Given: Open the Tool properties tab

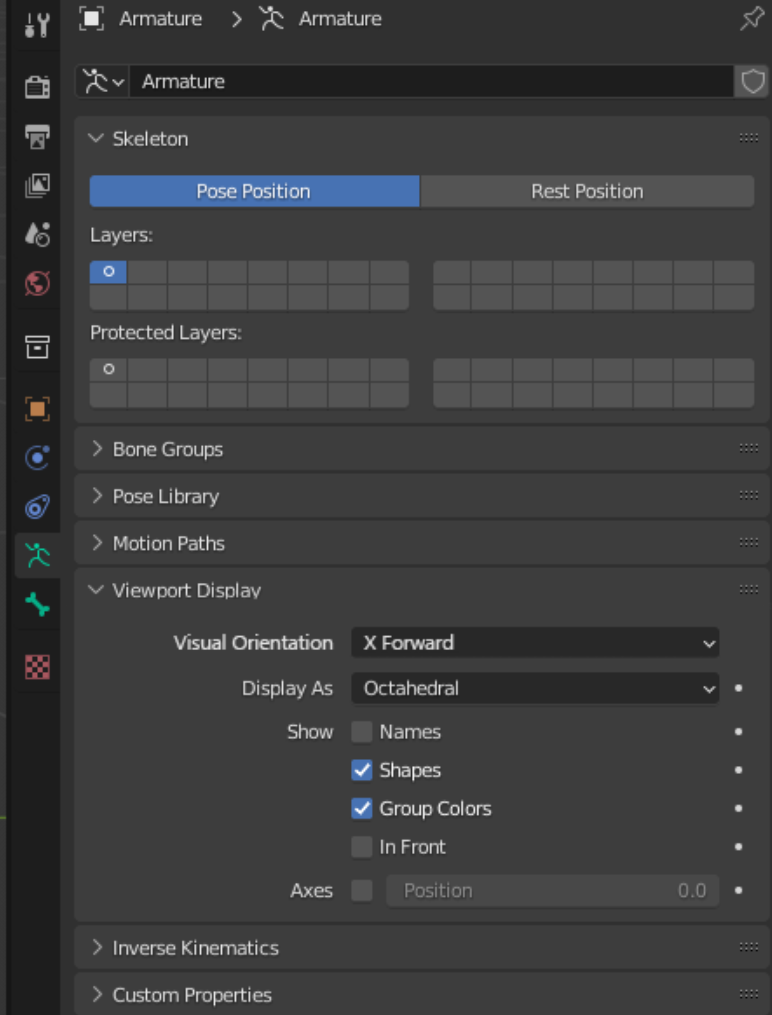Looking at the screenshot, I should 37,25.
